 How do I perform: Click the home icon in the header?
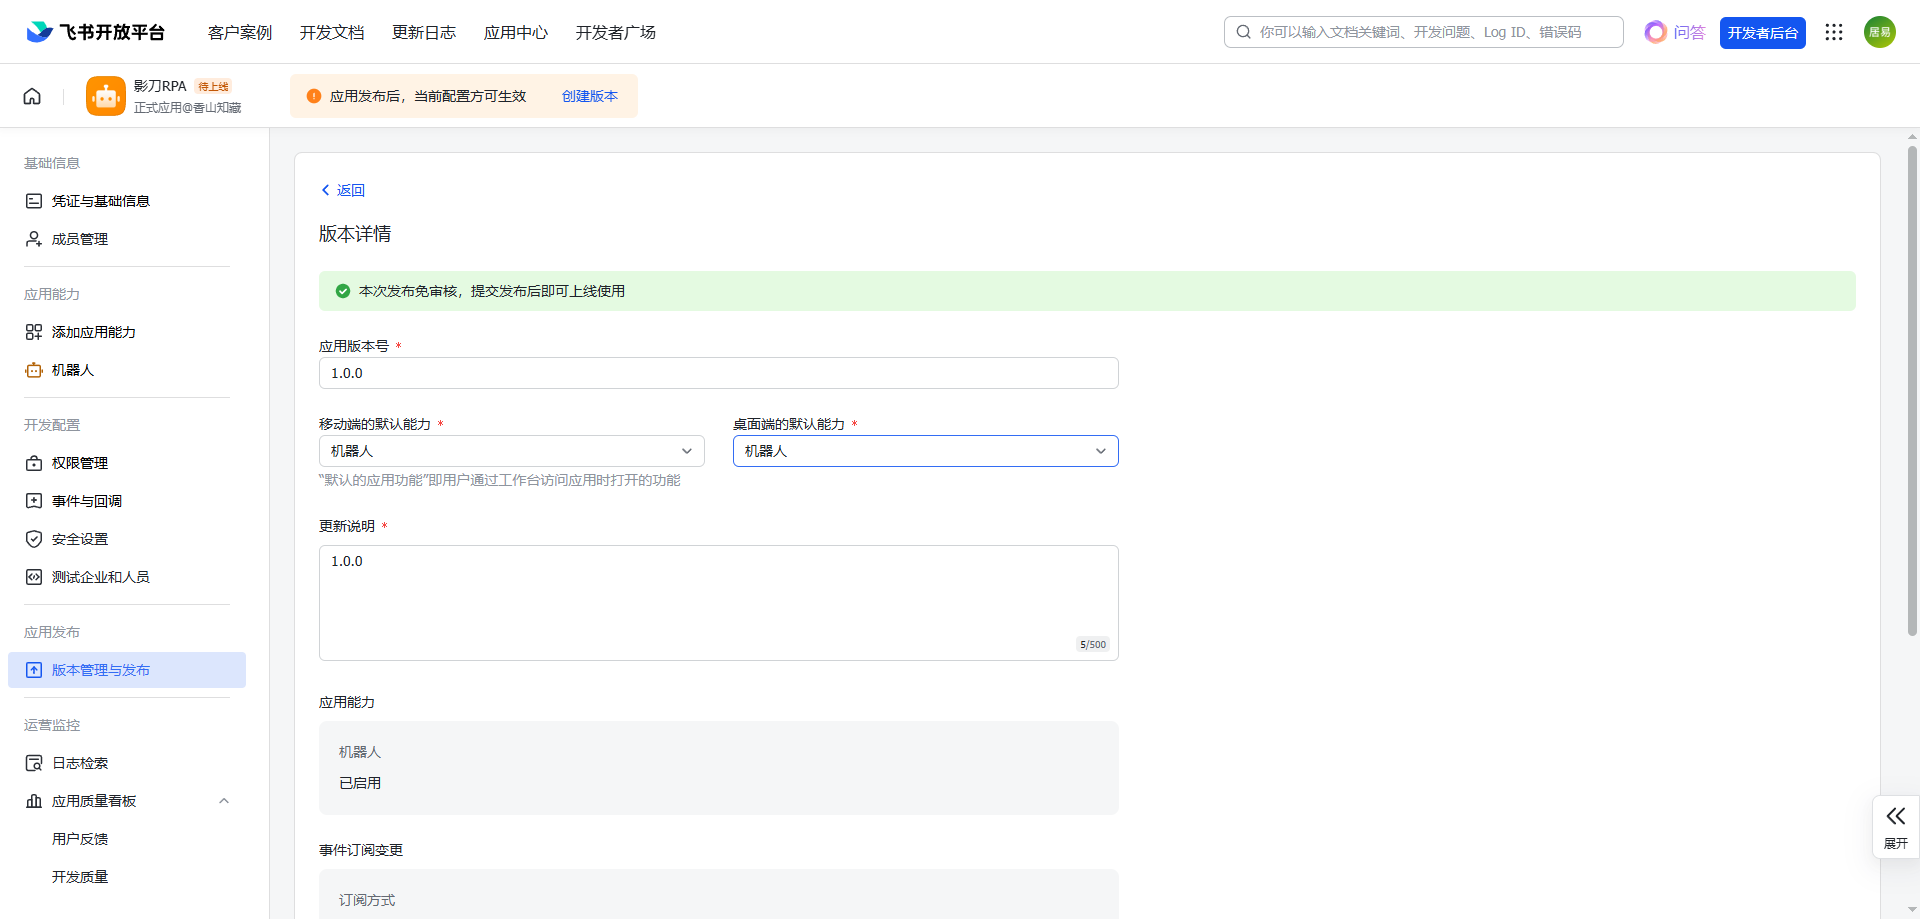coord(32,96)
